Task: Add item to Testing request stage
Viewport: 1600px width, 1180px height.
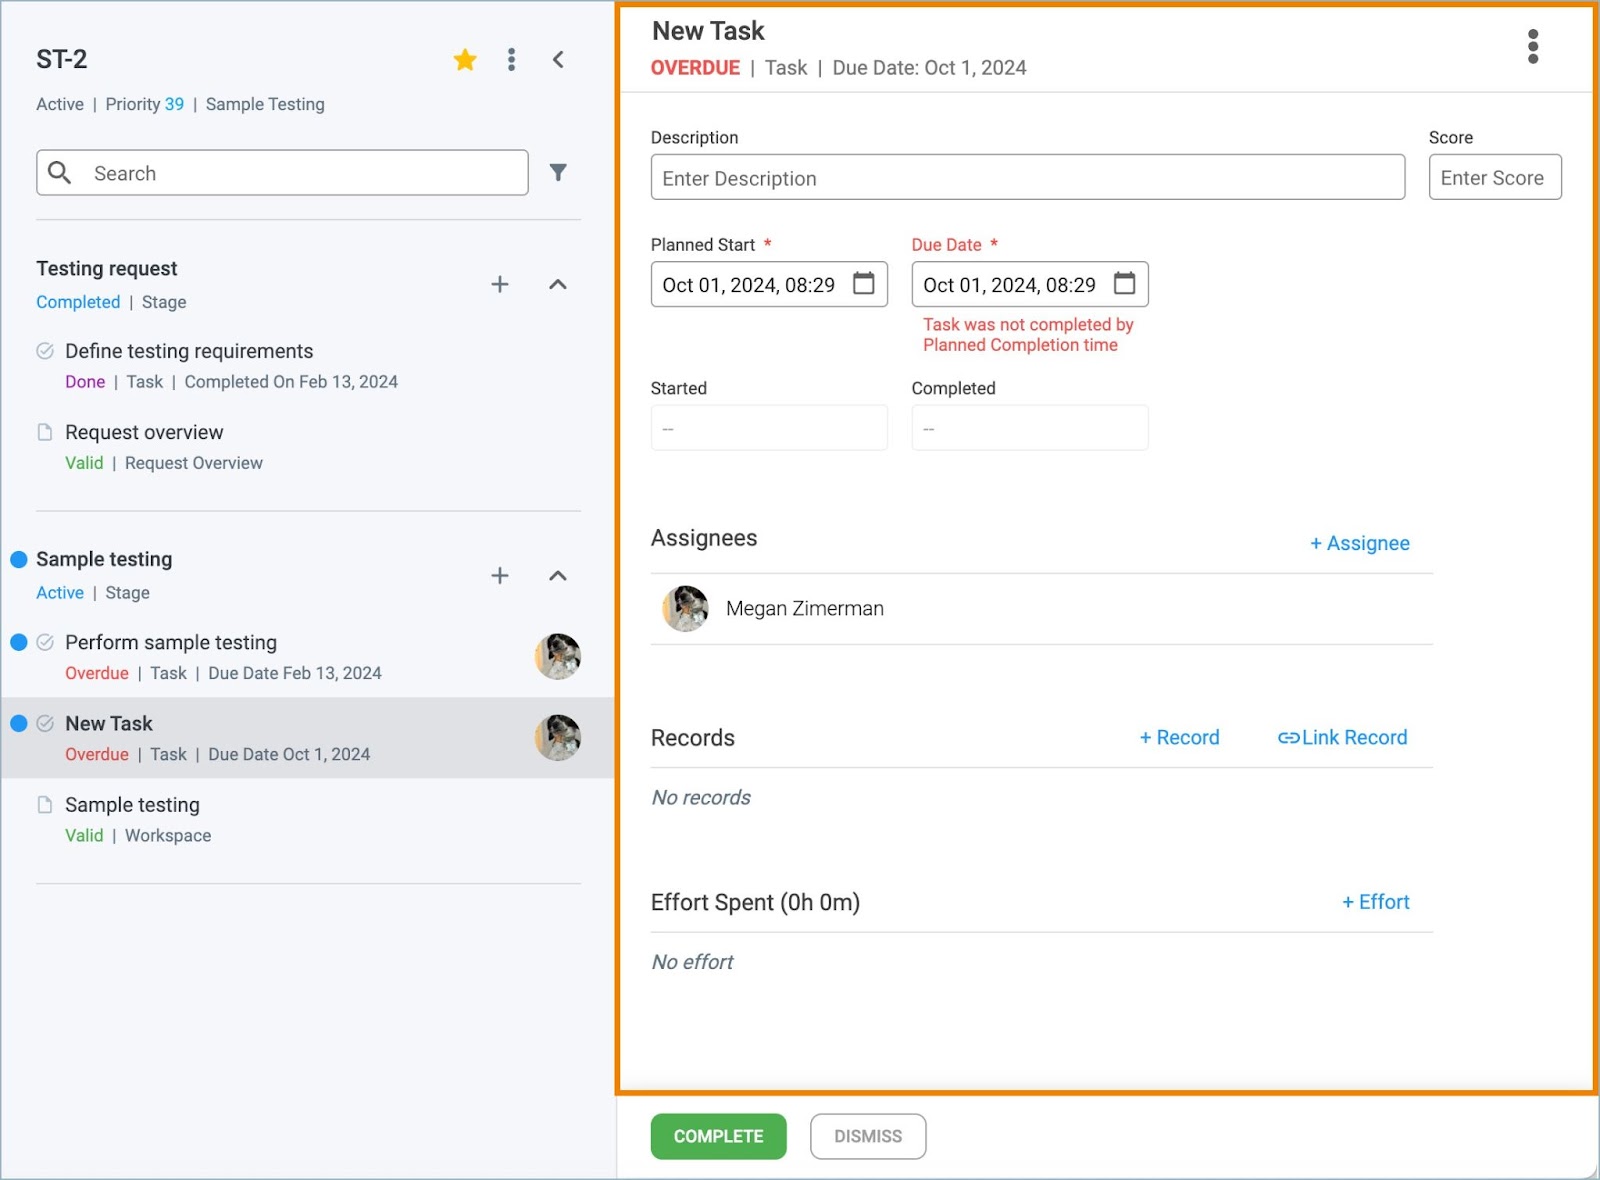Action: 500,284
